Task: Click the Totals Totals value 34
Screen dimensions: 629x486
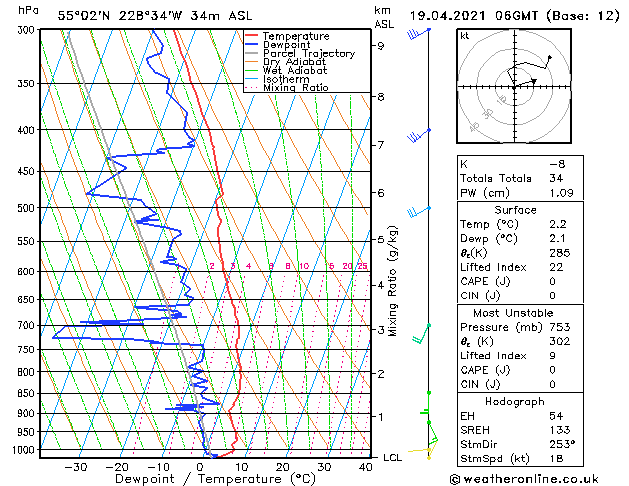Action: [556, 178]
